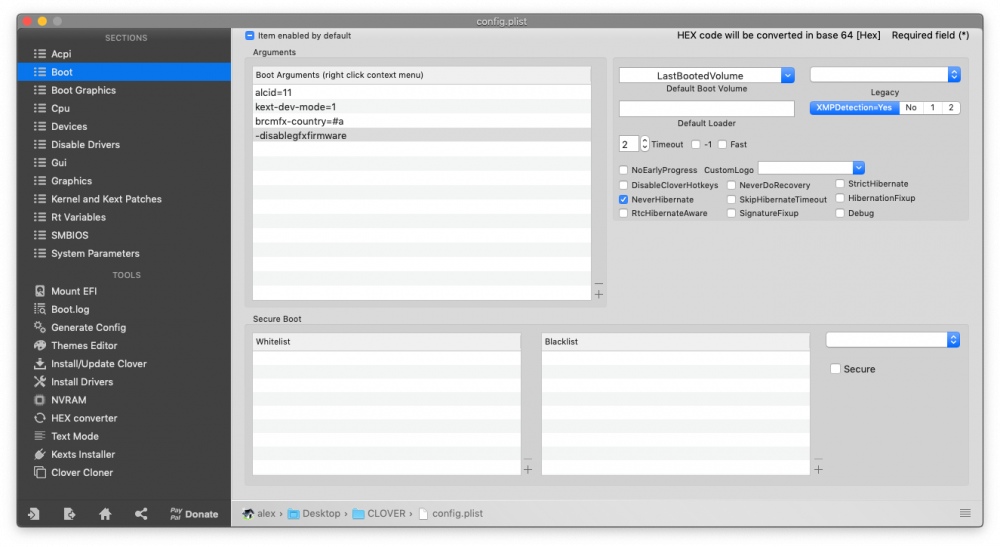Screen dimensions: 1000x547
Task: Open Themes Editor palette icon
Action: coord(40,346)
